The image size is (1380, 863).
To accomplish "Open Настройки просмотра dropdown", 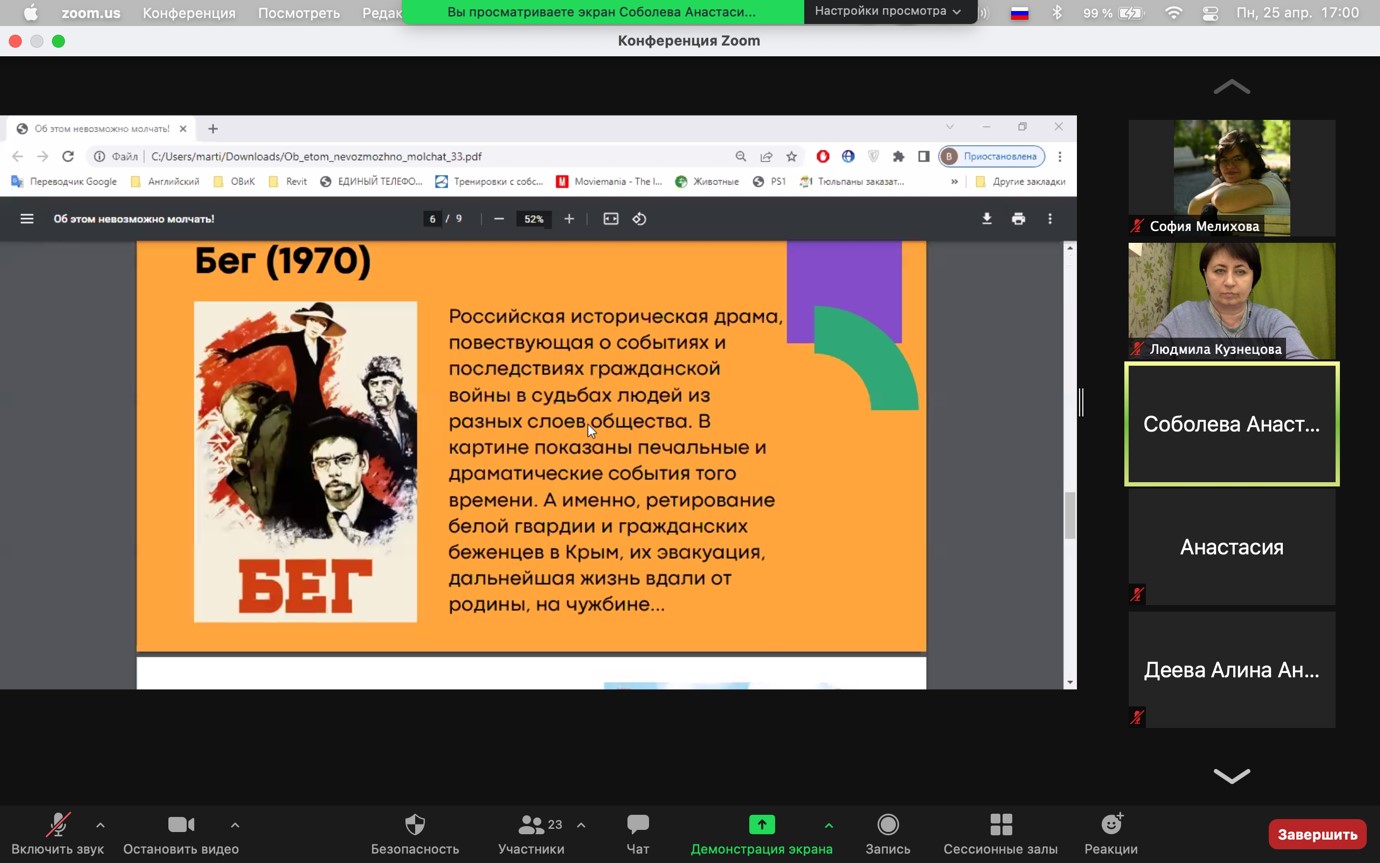I will click(888, 11).
